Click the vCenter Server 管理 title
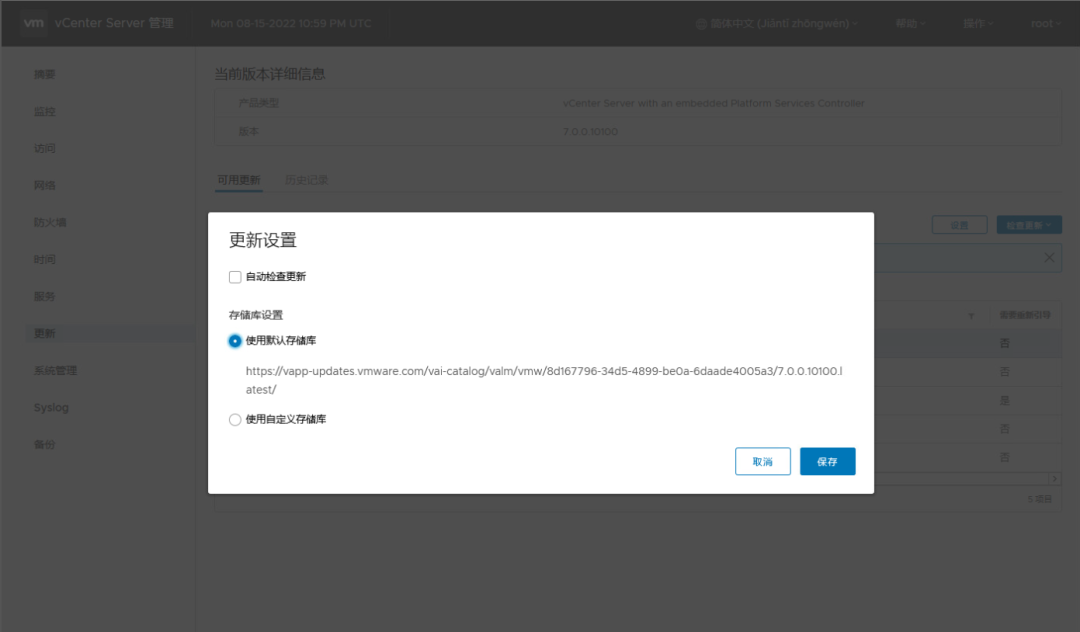1080x632 pixels. point(114,23)
